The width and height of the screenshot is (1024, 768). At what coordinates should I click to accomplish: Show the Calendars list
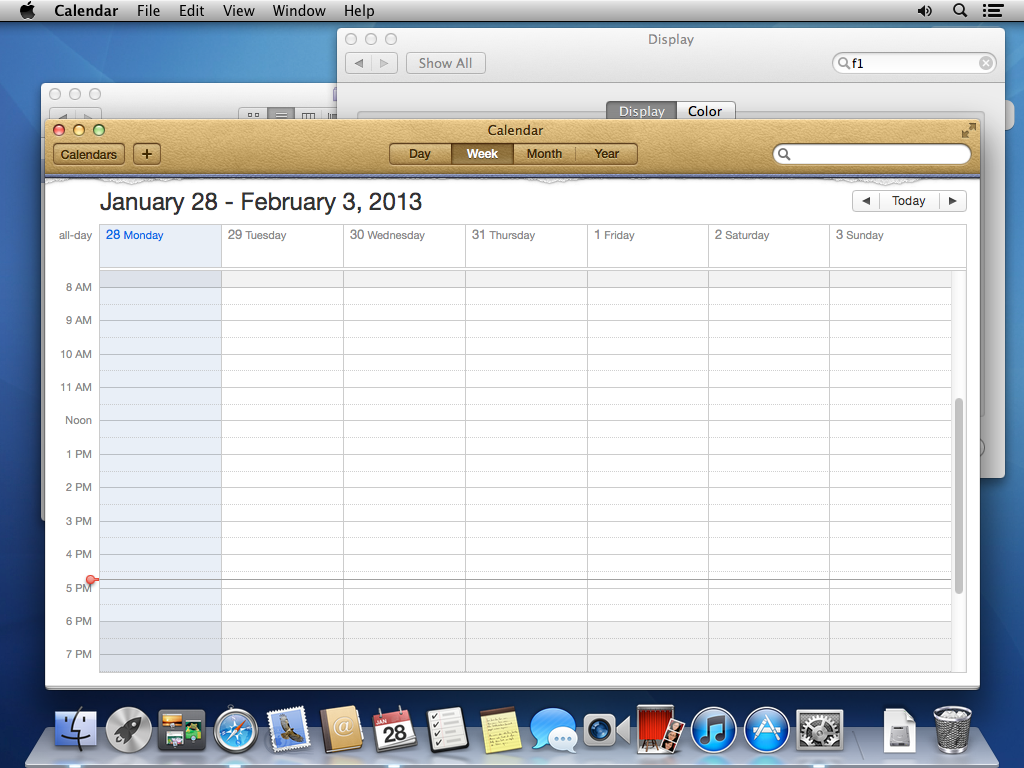[x=89, y=154]
